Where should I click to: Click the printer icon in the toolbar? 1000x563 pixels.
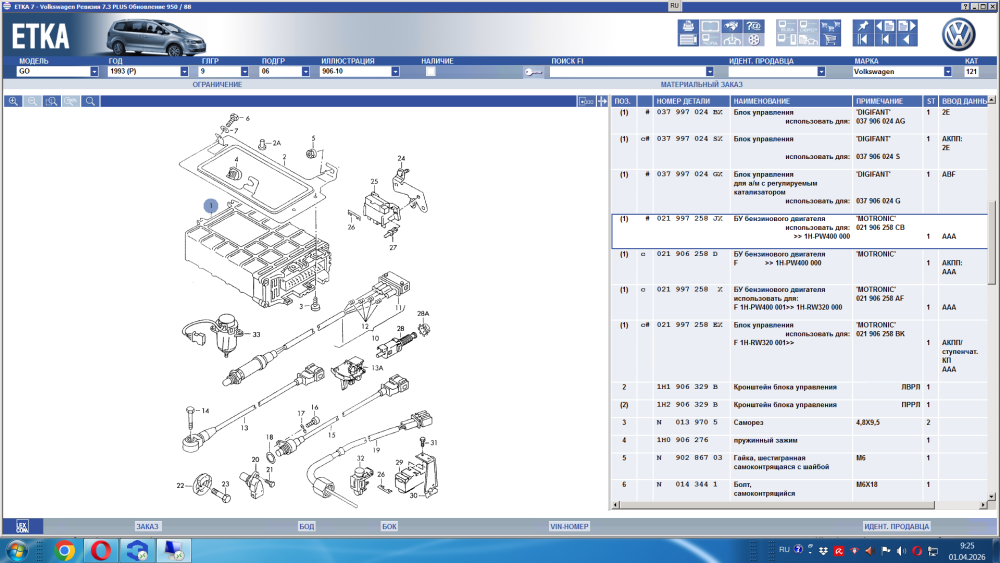pyautogui.click(x=688, y=26)
